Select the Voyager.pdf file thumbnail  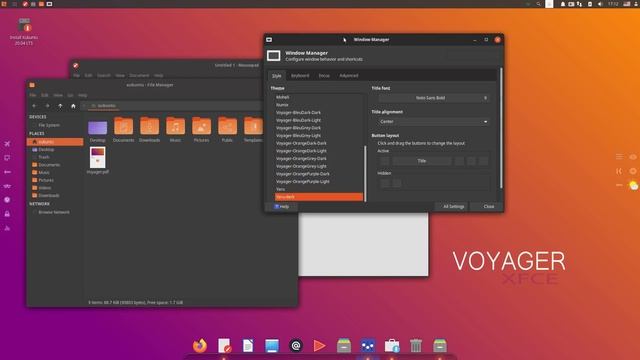click(x=98, y=158)
